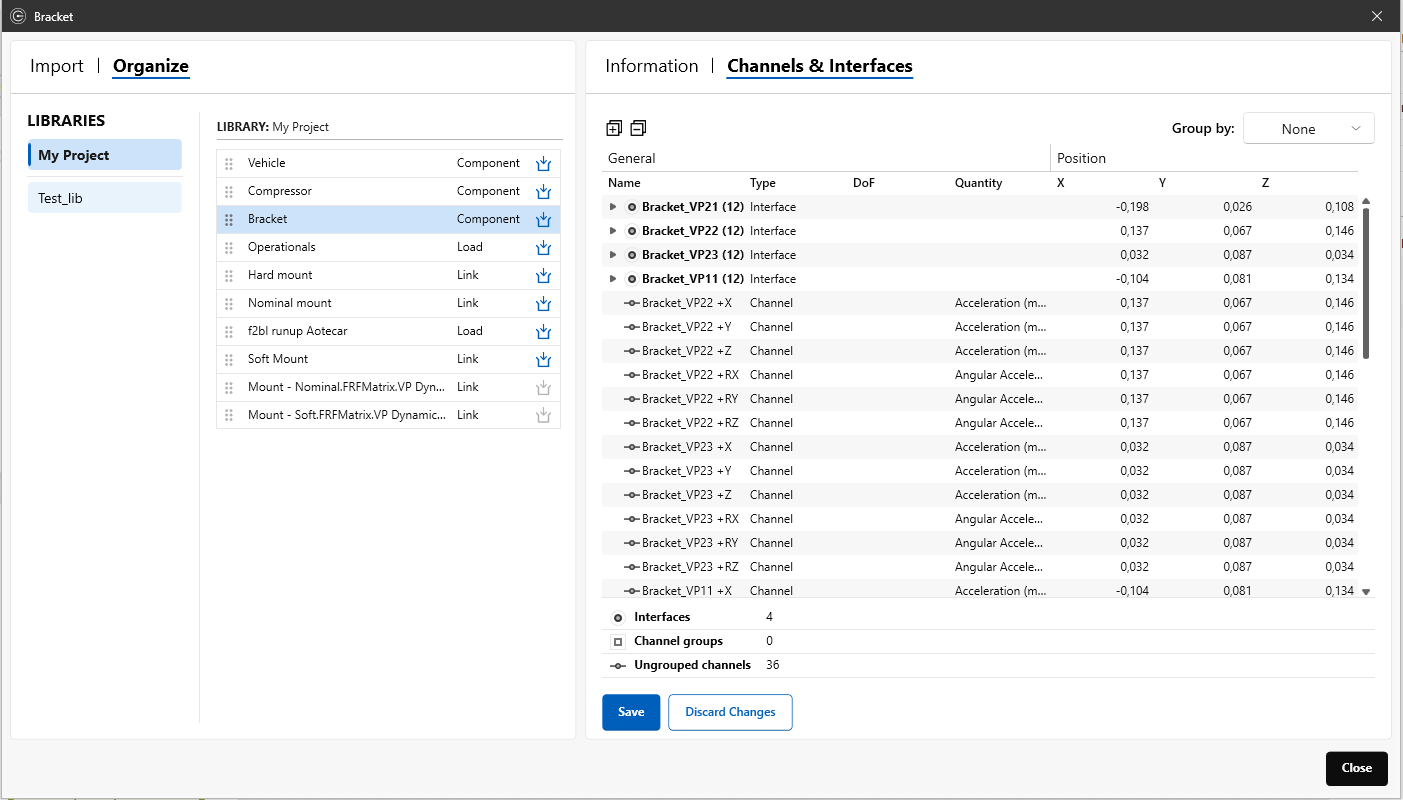The width and height of the screenshot is (1403, 800).
Task: Expand the Bracket_VP11 interface row
Action: coord(613,279)
